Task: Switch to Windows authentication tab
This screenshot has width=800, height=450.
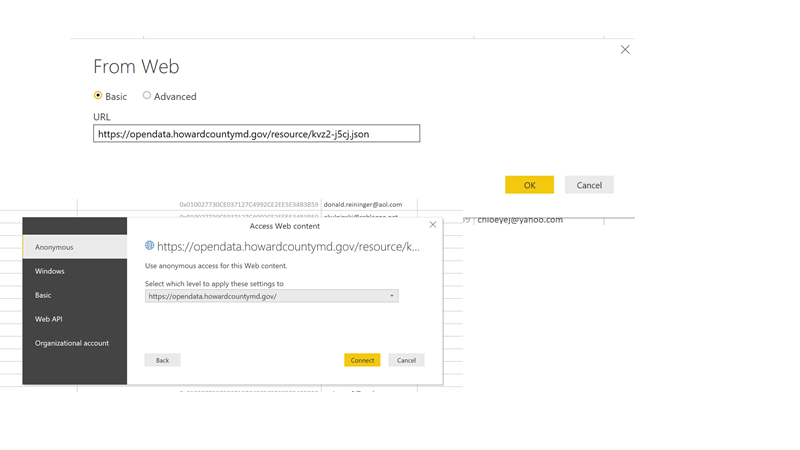Action: (75, 271)
